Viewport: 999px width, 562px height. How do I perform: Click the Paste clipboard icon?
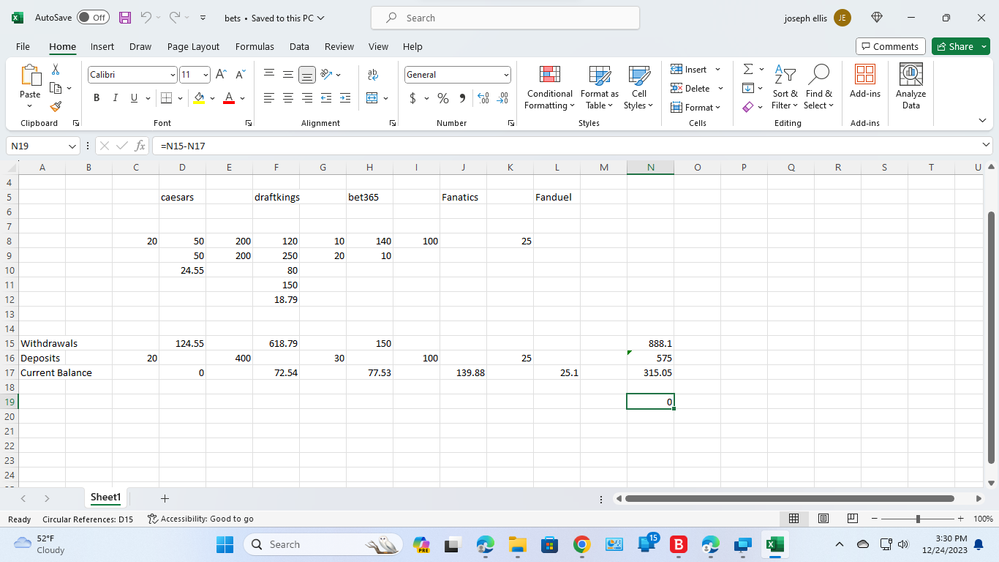tap(30, 75)
